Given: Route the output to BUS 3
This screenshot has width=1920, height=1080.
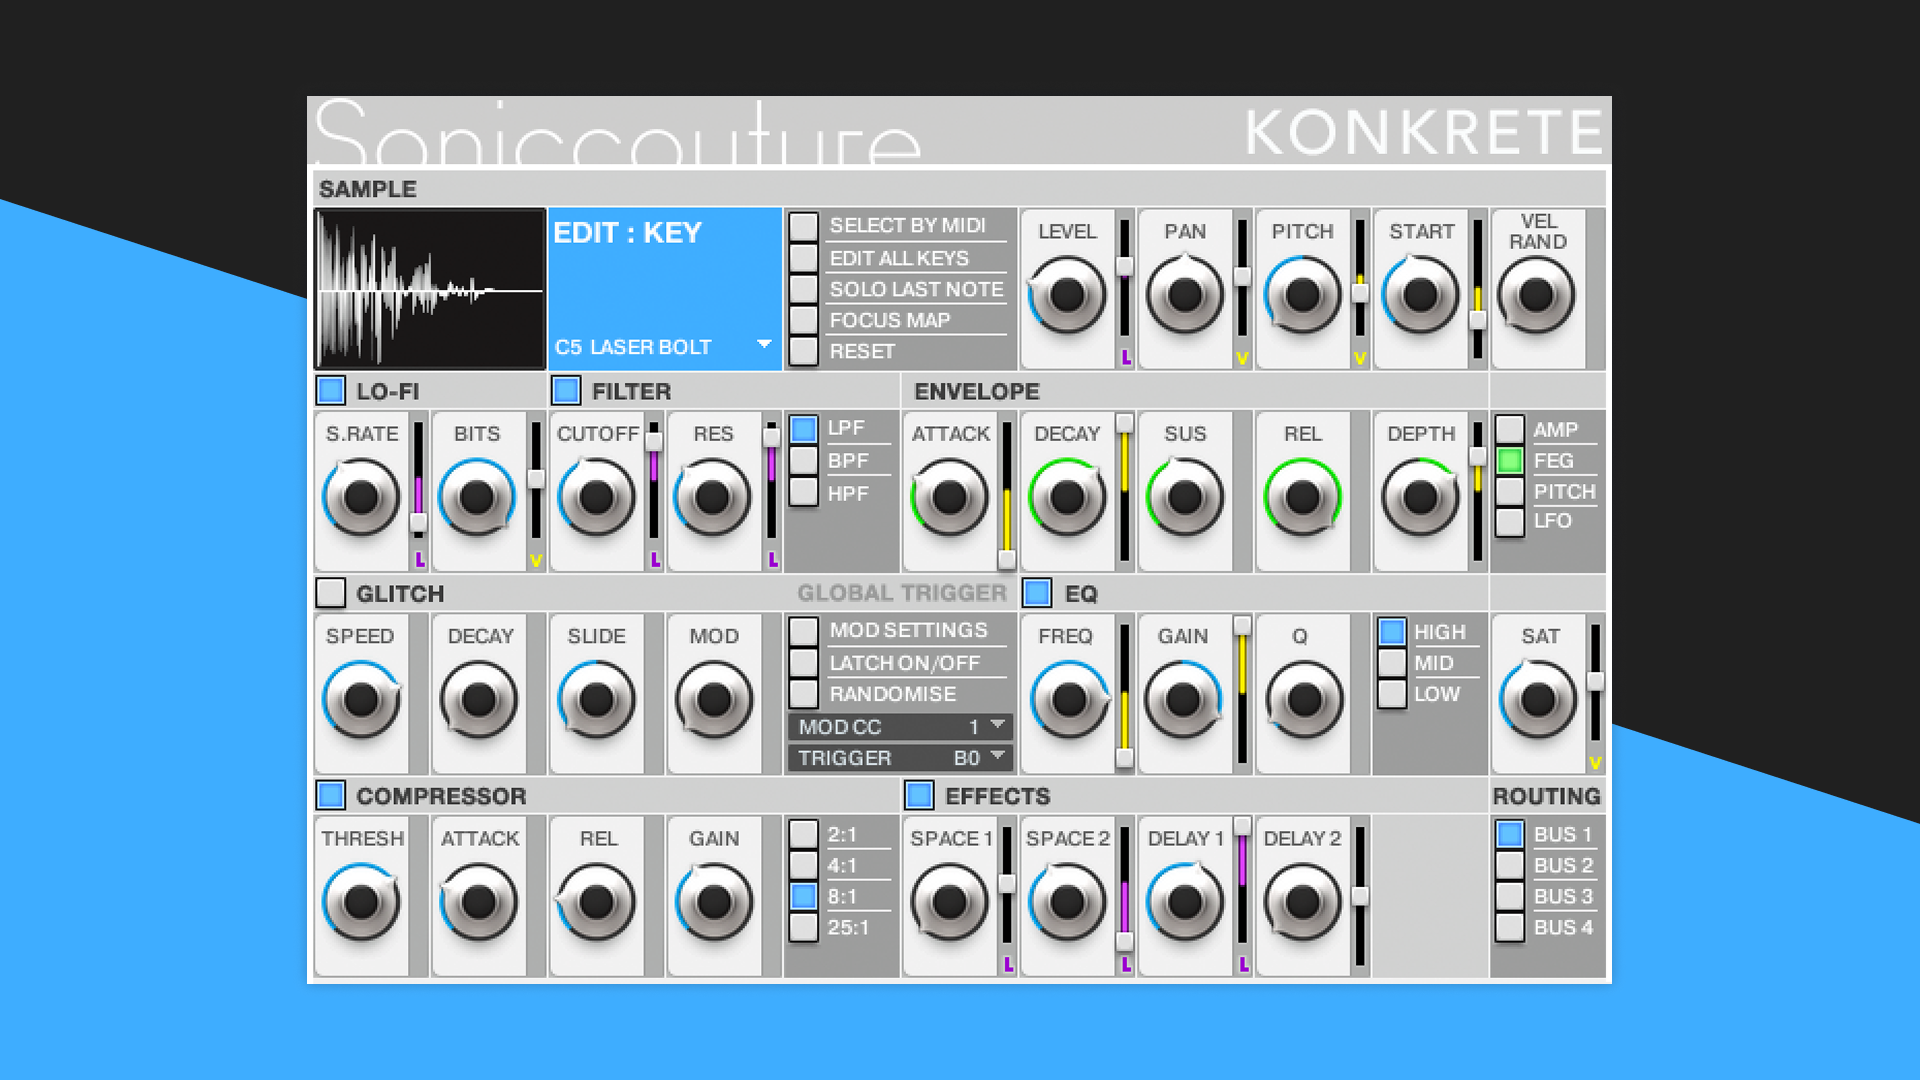Looking at the screenshot, I should click(1509, 896).
